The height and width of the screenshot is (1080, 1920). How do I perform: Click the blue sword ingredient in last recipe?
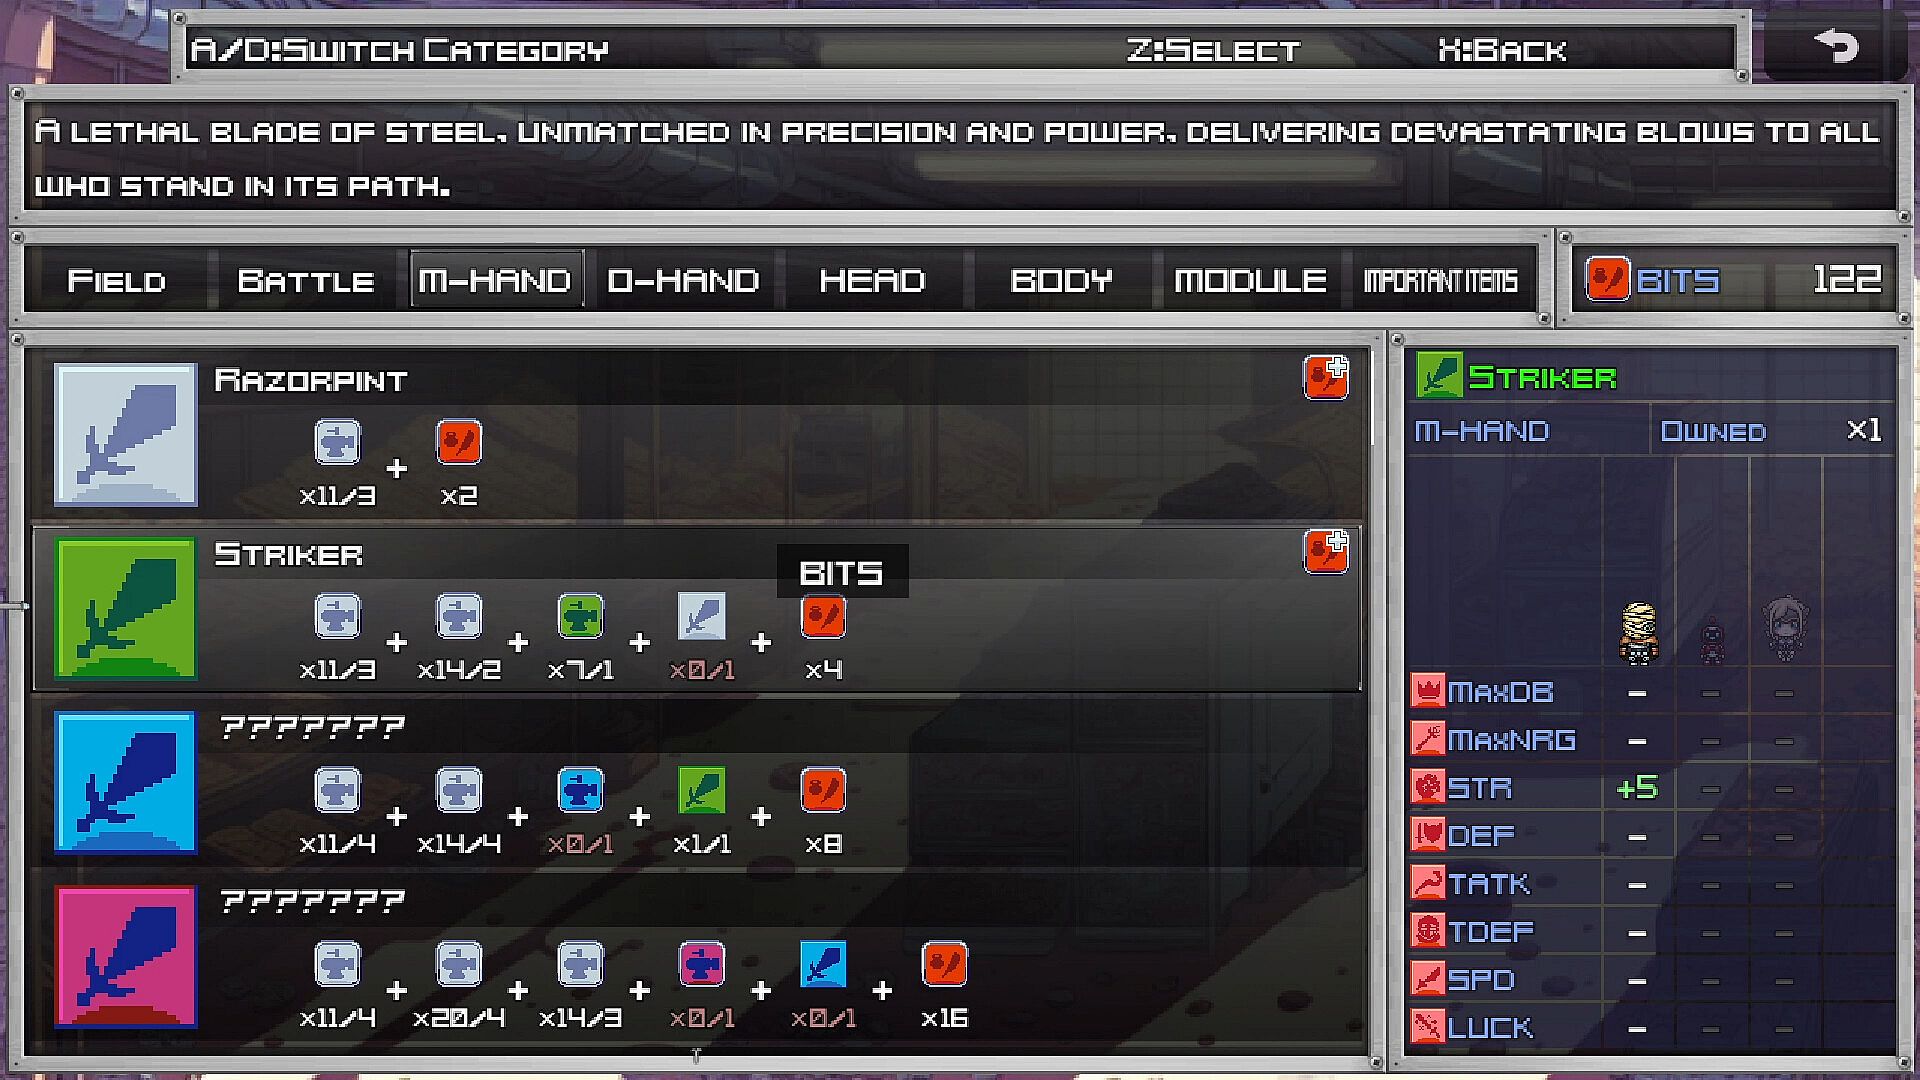[x=823, y=965]
